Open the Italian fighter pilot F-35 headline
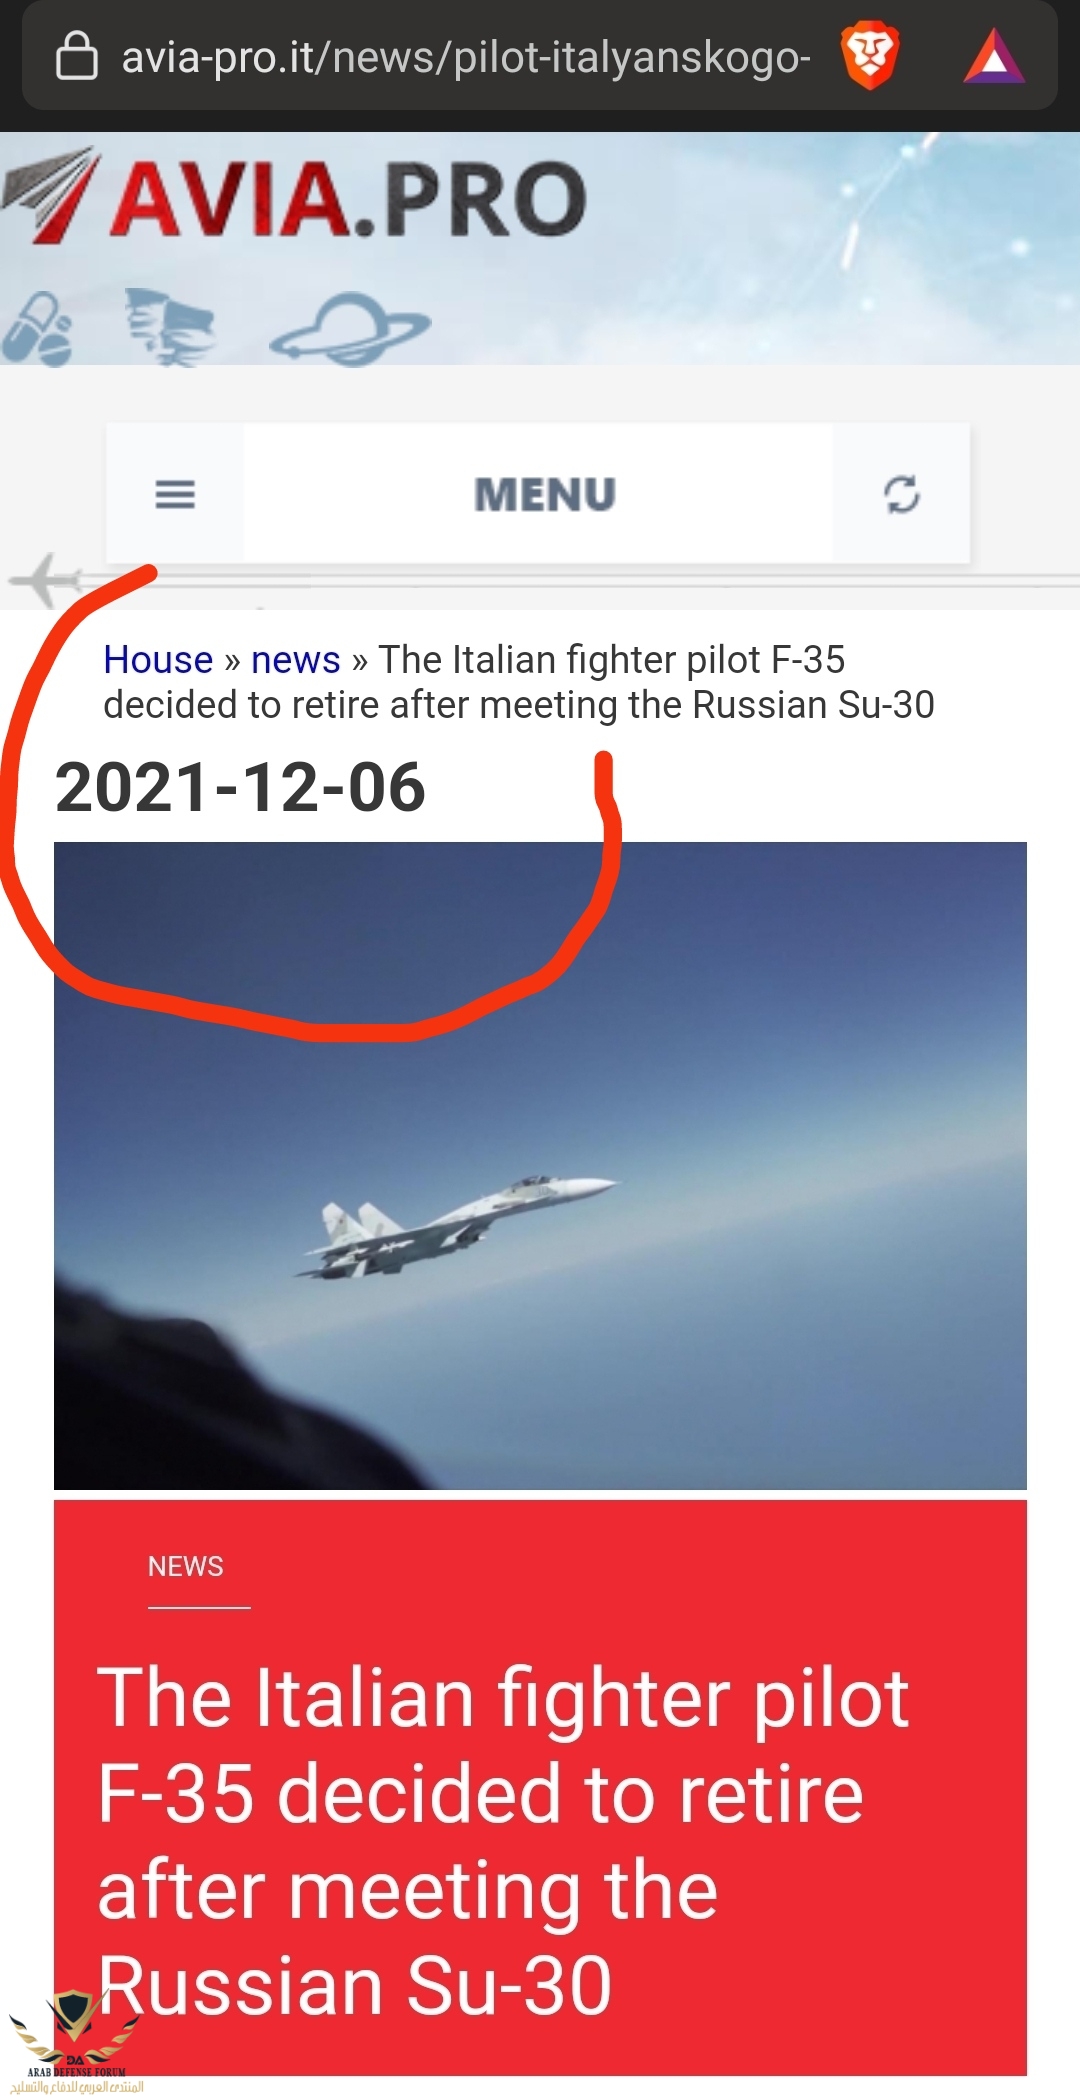The width and height of the screenshot is (1080, 2098). pos(503,1841)
